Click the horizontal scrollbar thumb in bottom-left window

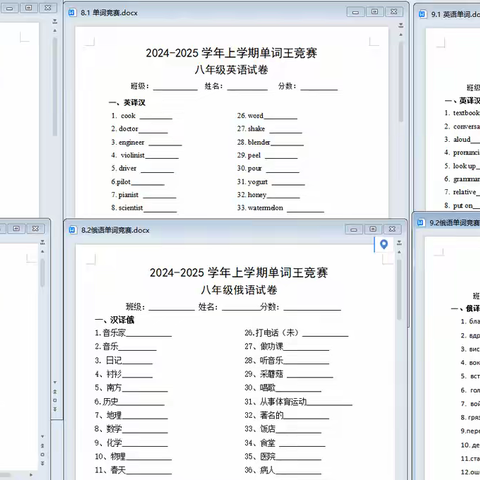point(6,475)
